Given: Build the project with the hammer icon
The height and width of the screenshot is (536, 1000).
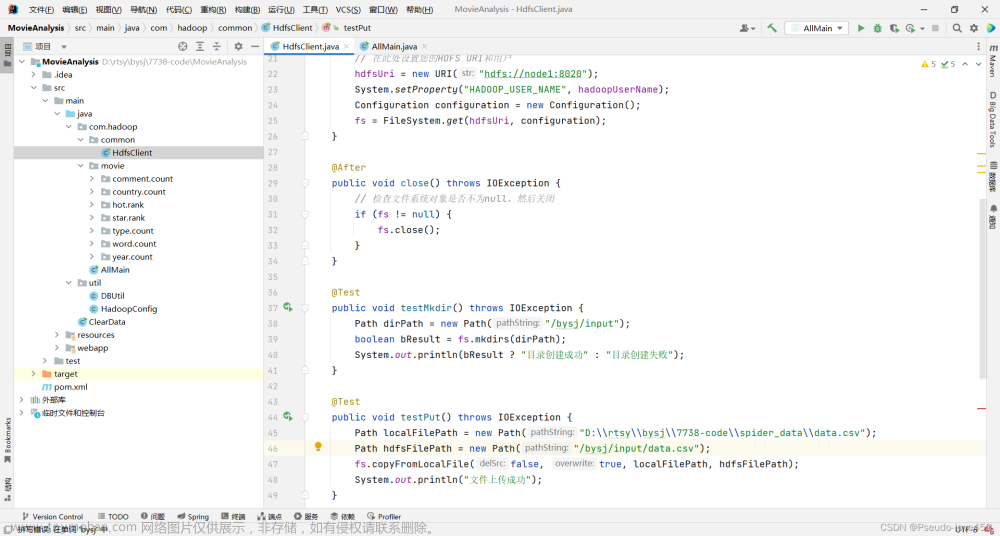Looking at the screenshot, I should [x=772, y=28].
